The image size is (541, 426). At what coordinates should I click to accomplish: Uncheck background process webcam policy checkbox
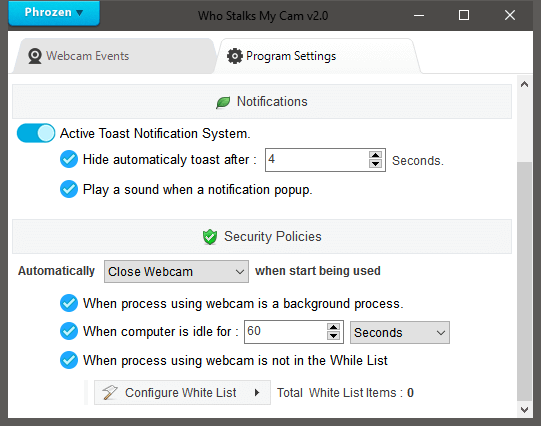(x=69, y=303)
